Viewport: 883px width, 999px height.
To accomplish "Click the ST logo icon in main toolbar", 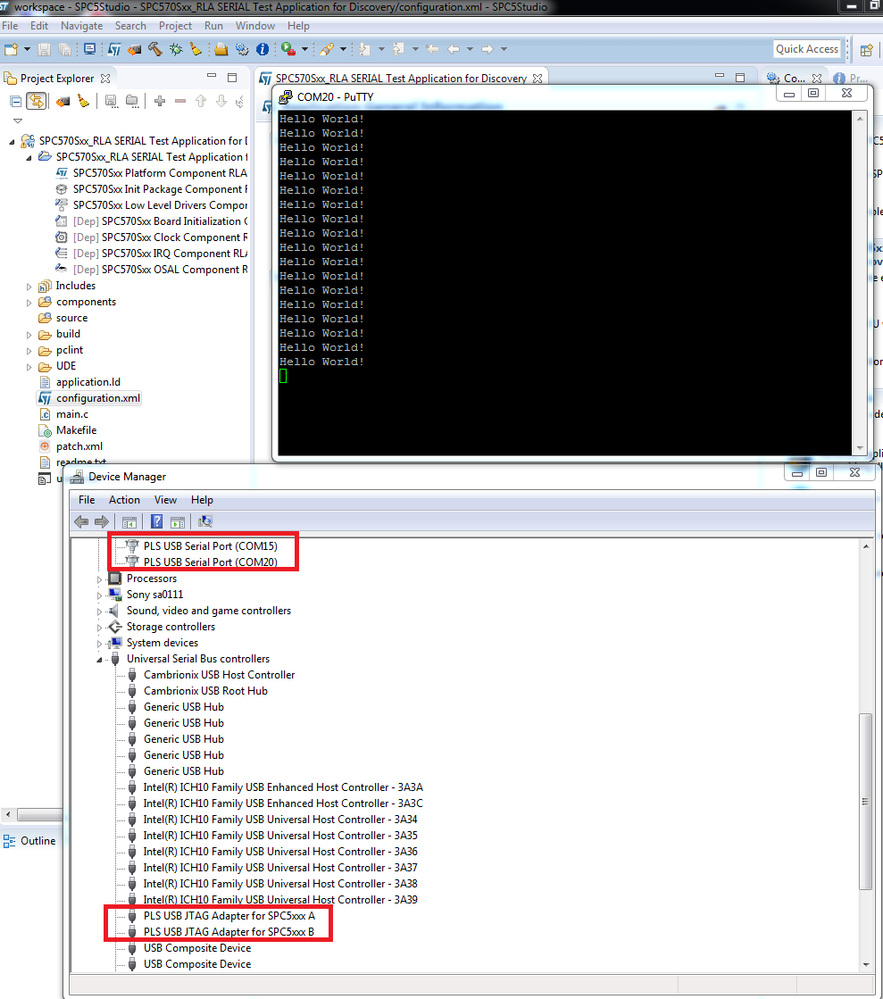I will 115,49.
